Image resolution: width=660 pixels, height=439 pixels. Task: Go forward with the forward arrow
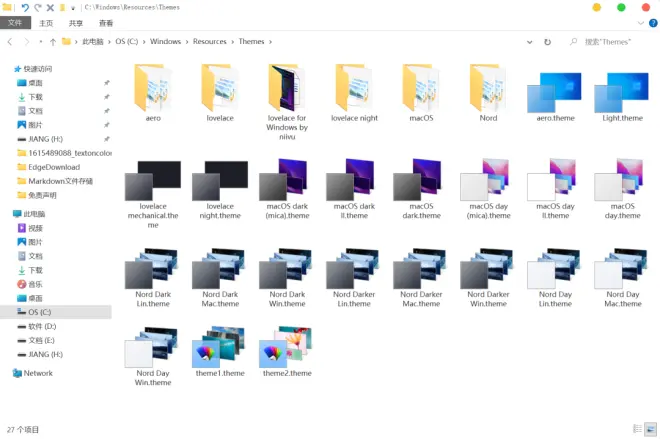27,42
